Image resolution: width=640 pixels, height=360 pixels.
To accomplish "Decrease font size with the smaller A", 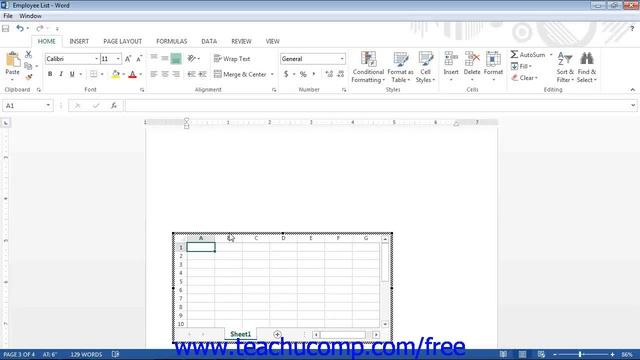I will 139,59.
